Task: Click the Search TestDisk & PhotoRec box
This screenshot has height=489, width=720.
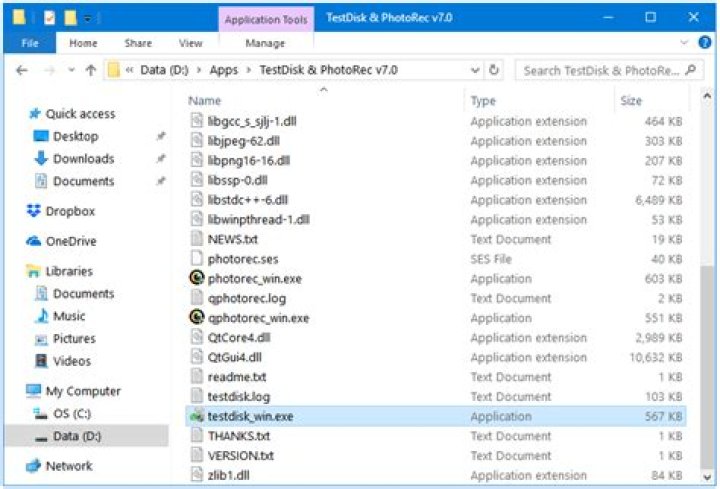Action: tap(605, 71)
